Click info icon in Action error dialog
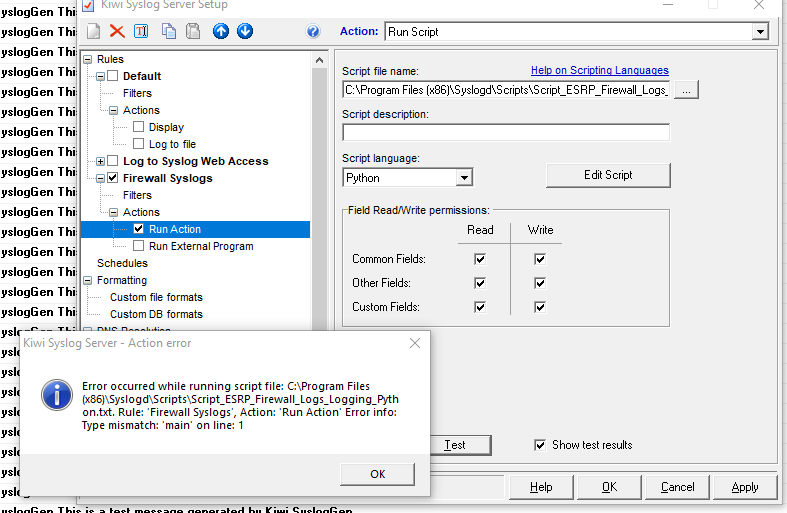 pyautogui.click(x=57, y=395)
